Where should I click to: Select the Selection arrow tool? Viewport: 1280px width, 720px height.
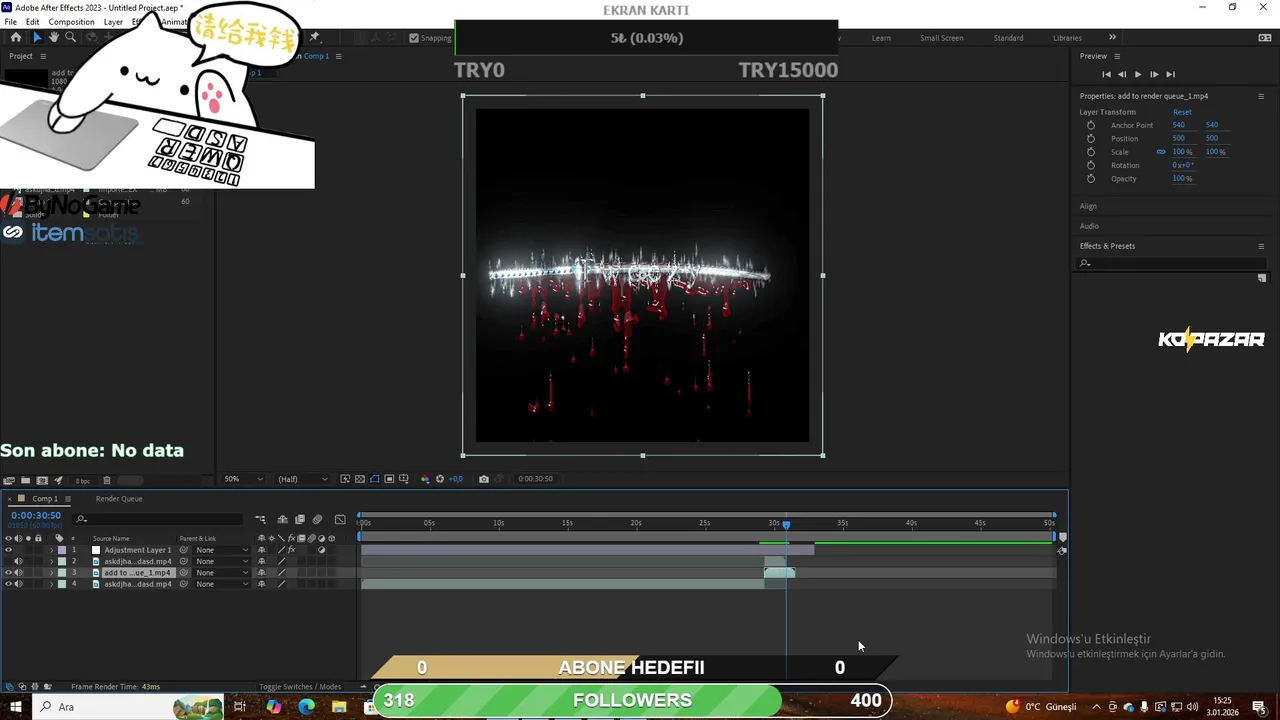click(37, 37)
